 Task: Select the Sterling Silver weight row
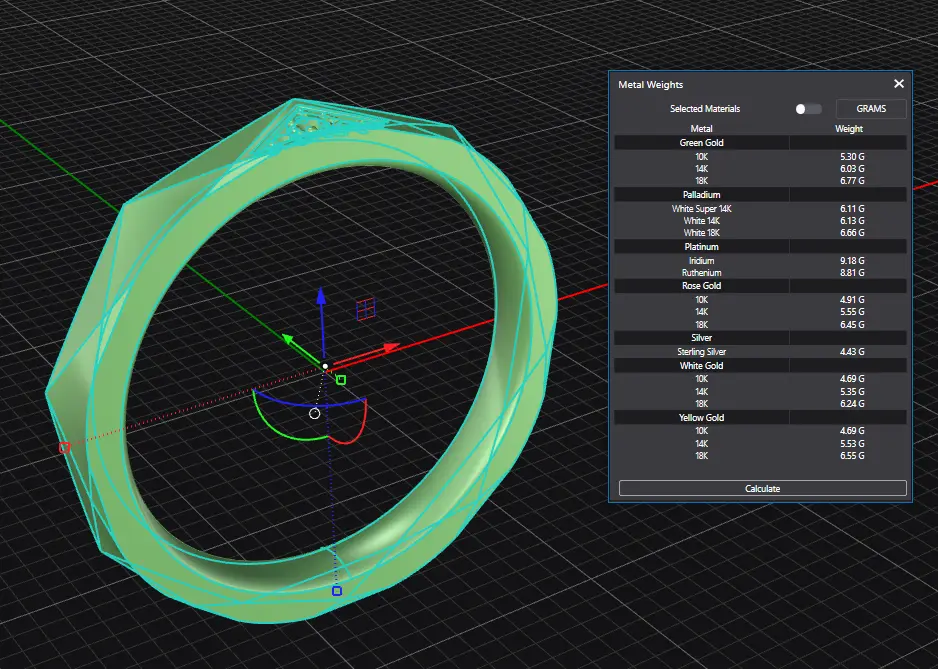pyautogui.click(x=701, y=352)
